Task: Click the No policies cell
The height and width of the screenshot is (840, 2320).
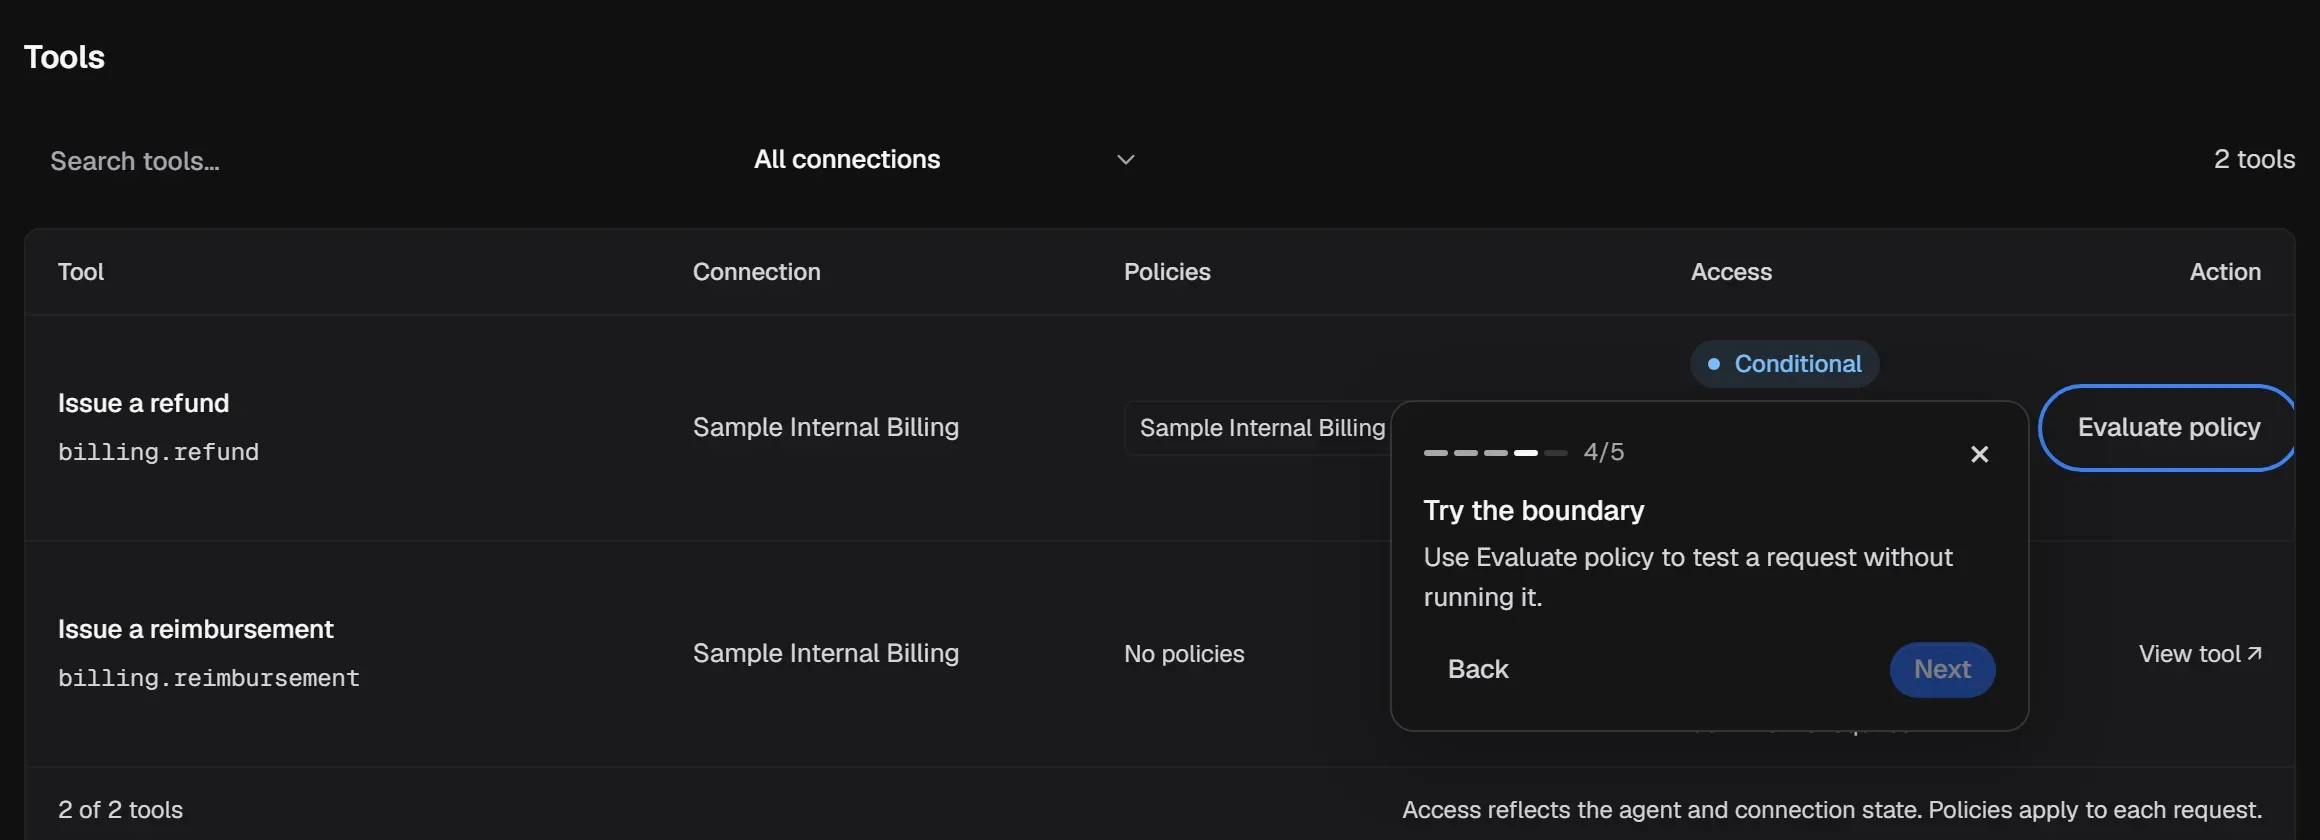Action: coord(1184,654)
